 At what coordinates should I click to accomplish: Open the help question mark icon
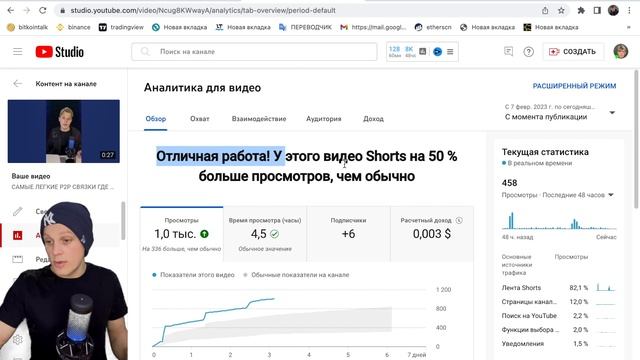point(529,52)
